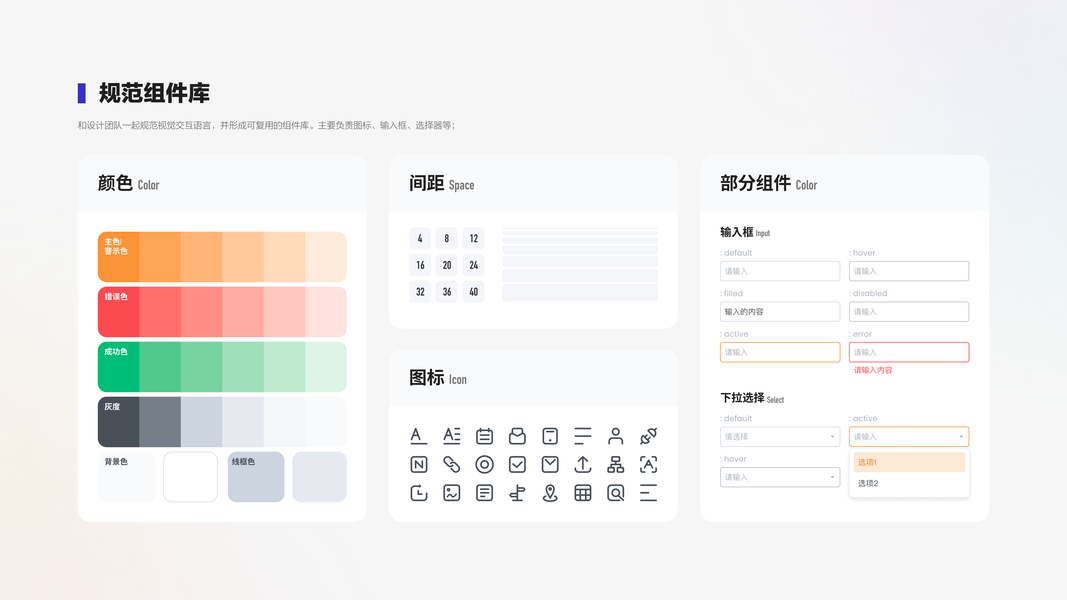This screenshot has height=600, width=1067.
Task: Click the plug connector icon
Action: (649, 435)
